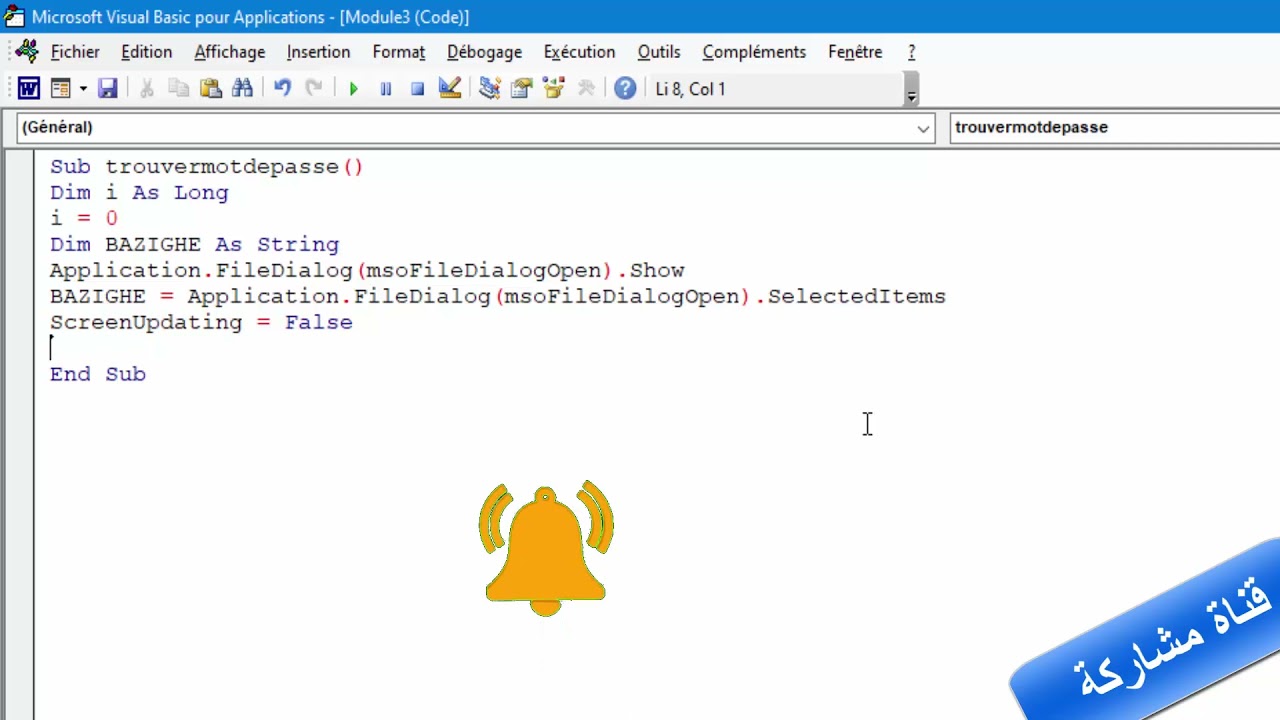Viewport: 1280px width, 720px height.
Task: Toggle Design Mode icon
Action: coord(449,89)
